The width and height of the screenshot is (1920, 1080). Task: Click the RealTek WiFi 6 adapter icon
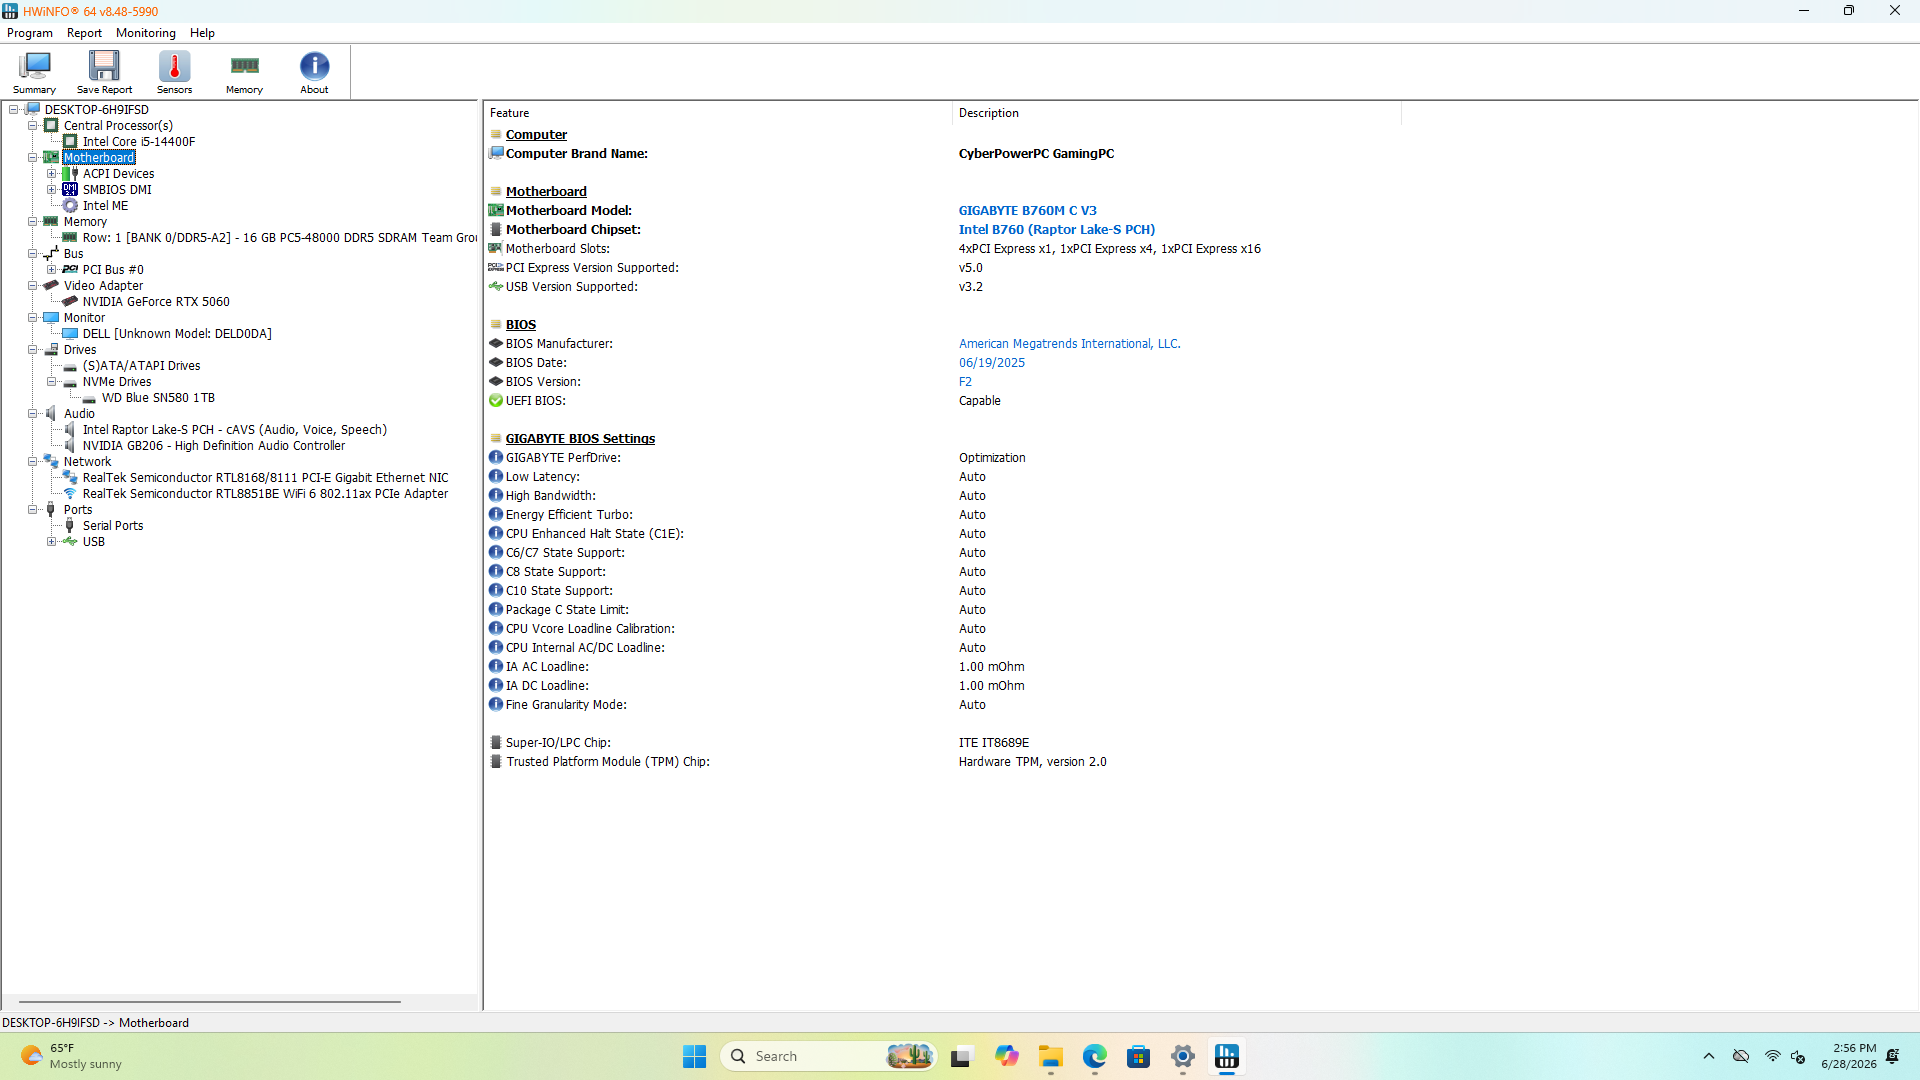pyautogui.click(x=70, y=494)
